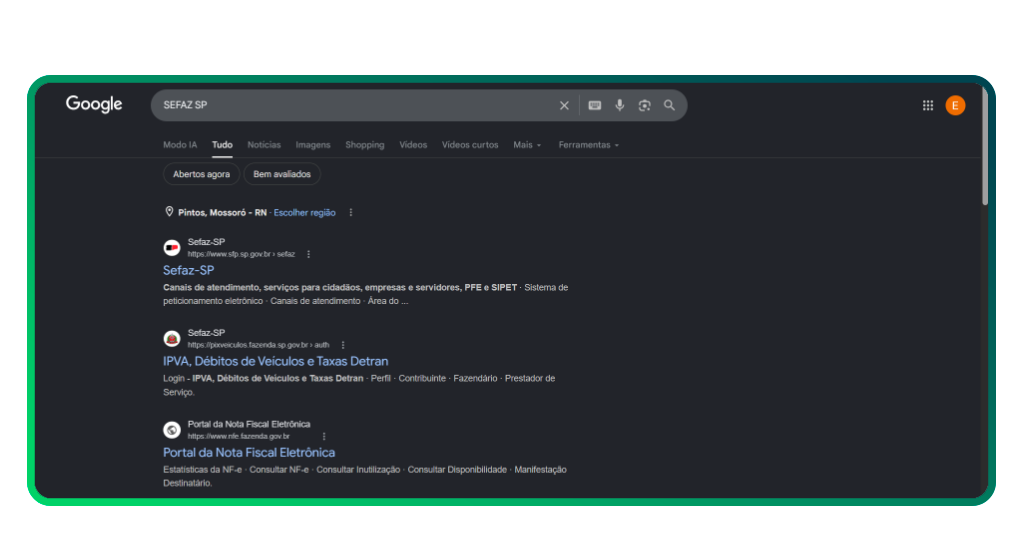
Task: Click the pixveiculos.fazenda.sp.gov.br › auth URL
Action: click(259, 345)
